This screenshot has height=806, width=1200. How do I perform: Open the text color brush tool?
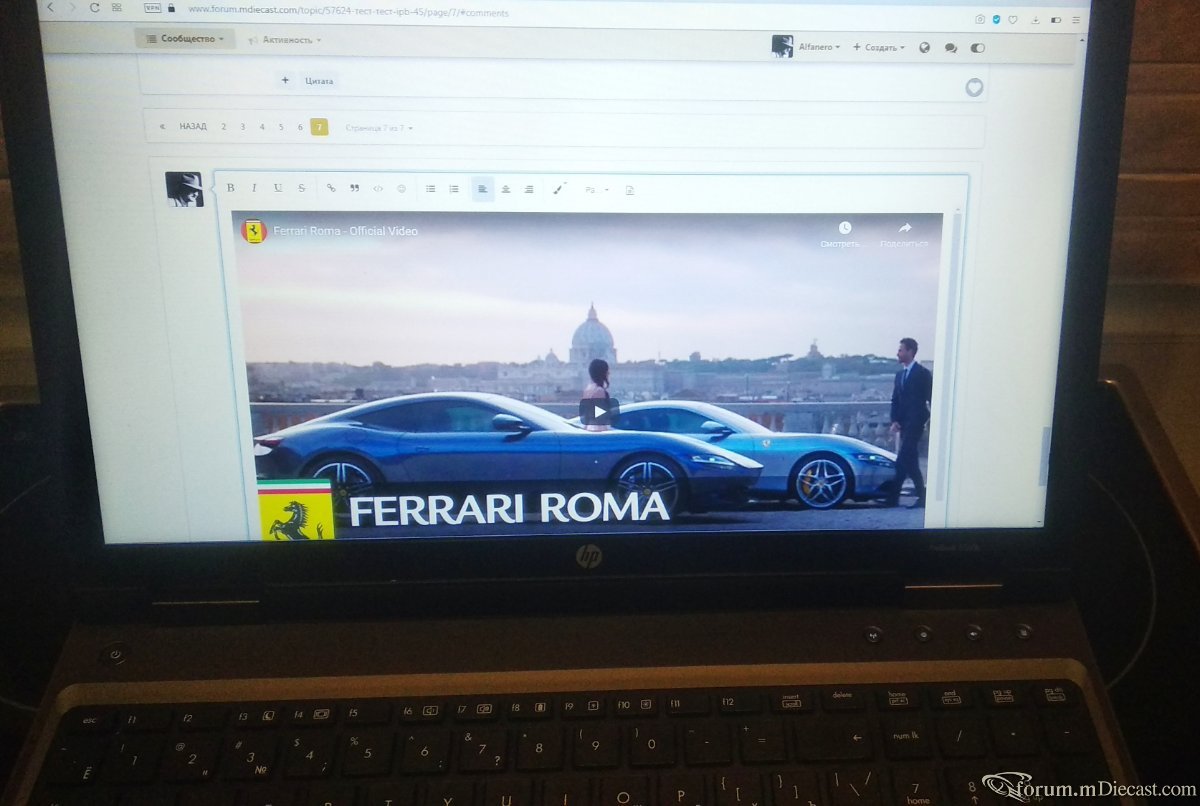559,188
